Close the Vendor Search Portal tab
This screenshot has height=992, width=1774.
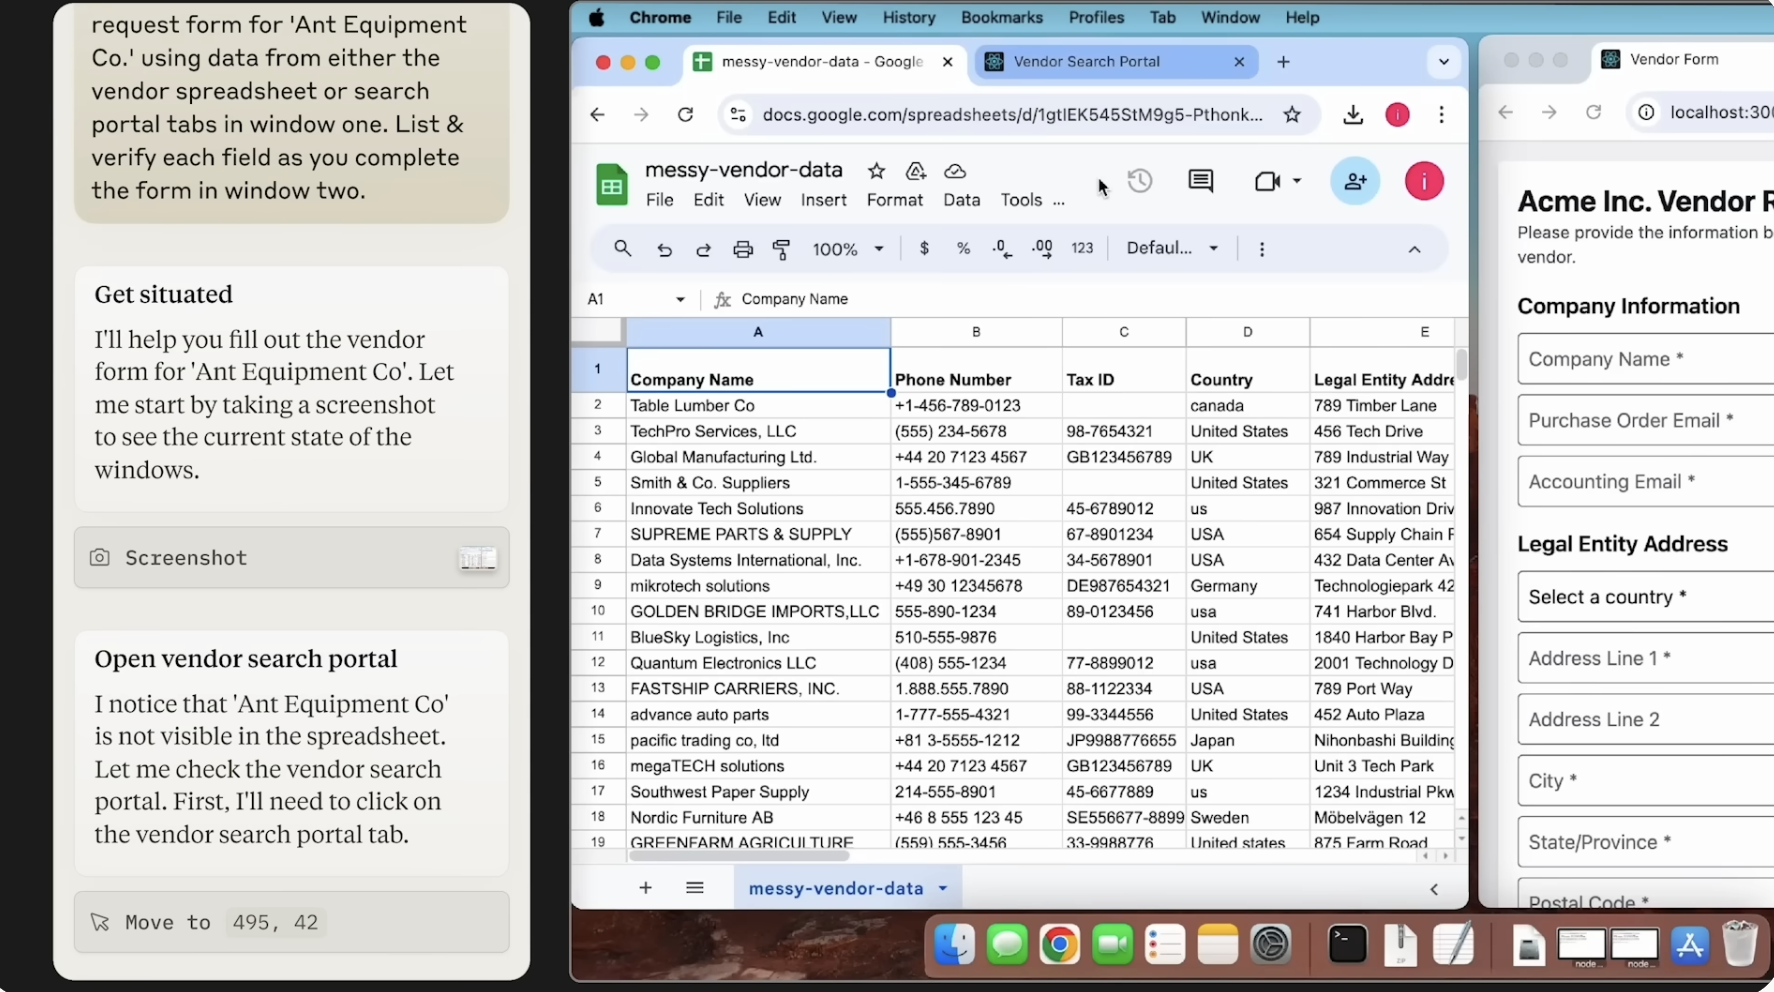(1239, 62)
